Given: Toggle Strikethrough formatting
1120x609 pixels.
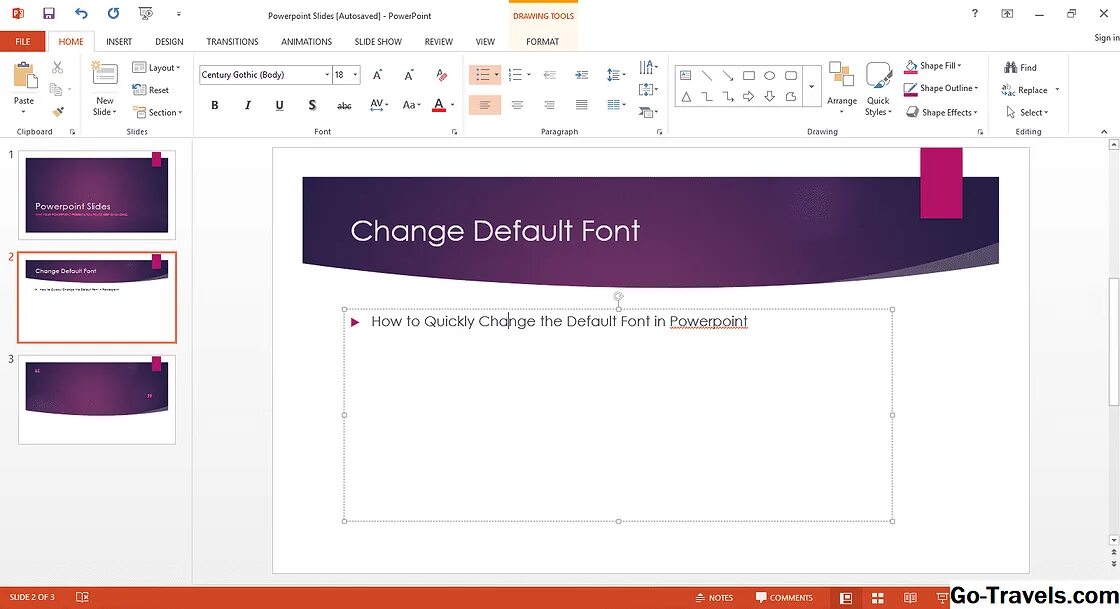Looking at the screenshot, I should [344, 105].
